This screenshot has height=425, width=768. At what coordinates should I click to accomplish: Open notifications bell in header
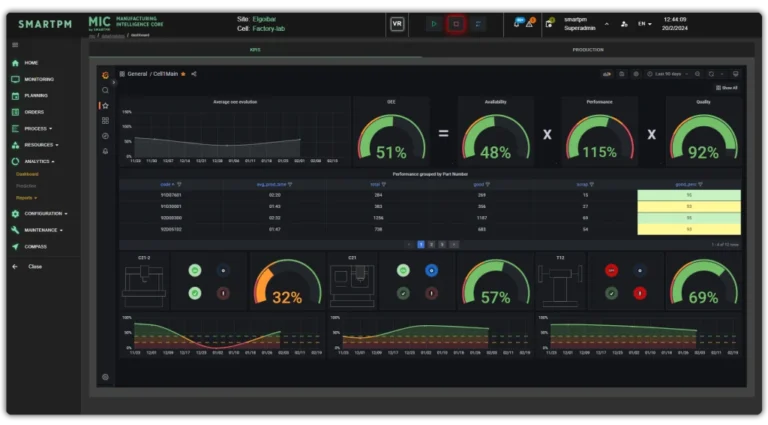517,23
